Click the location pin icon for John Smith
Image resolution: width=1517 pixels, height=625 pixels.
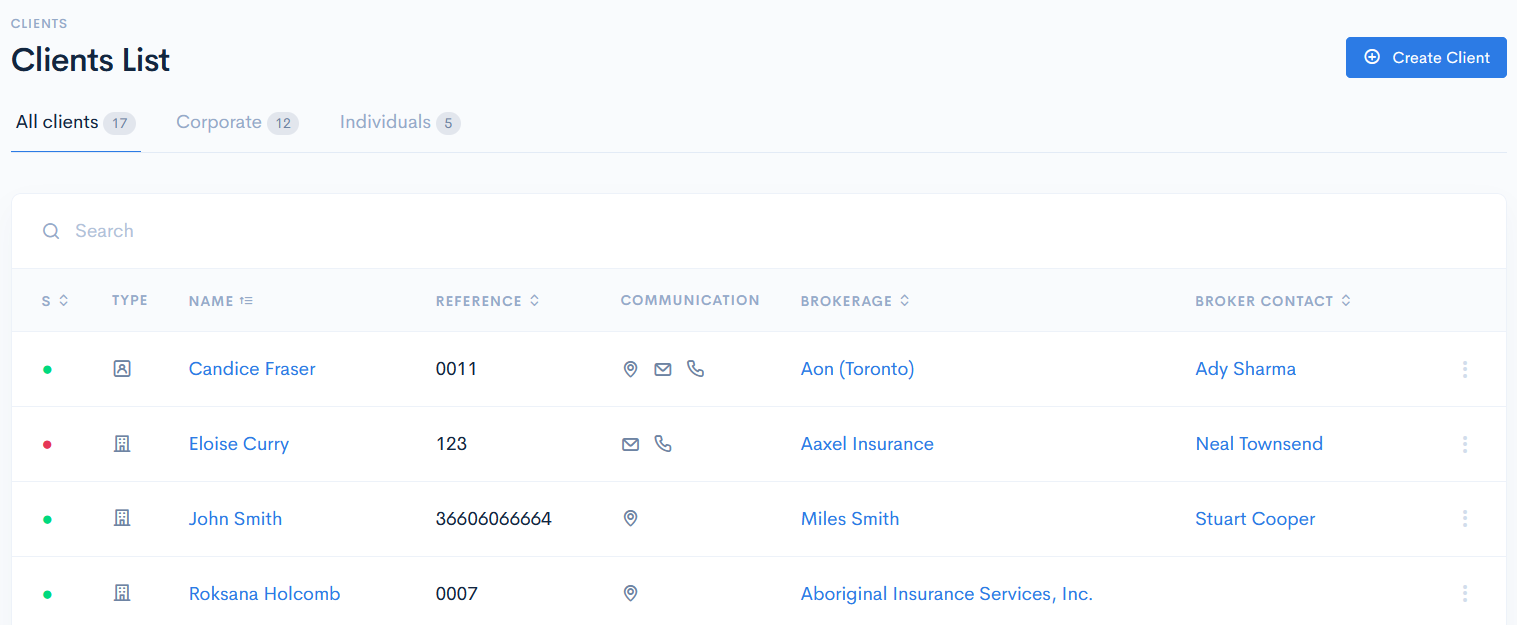click(x=630, y=518)
